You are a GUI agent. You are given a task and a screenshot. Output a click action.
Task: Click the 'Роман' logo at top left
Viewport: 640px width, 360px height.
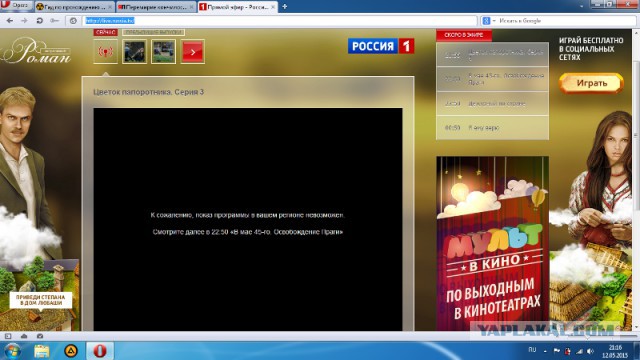[x=37, y=51]
